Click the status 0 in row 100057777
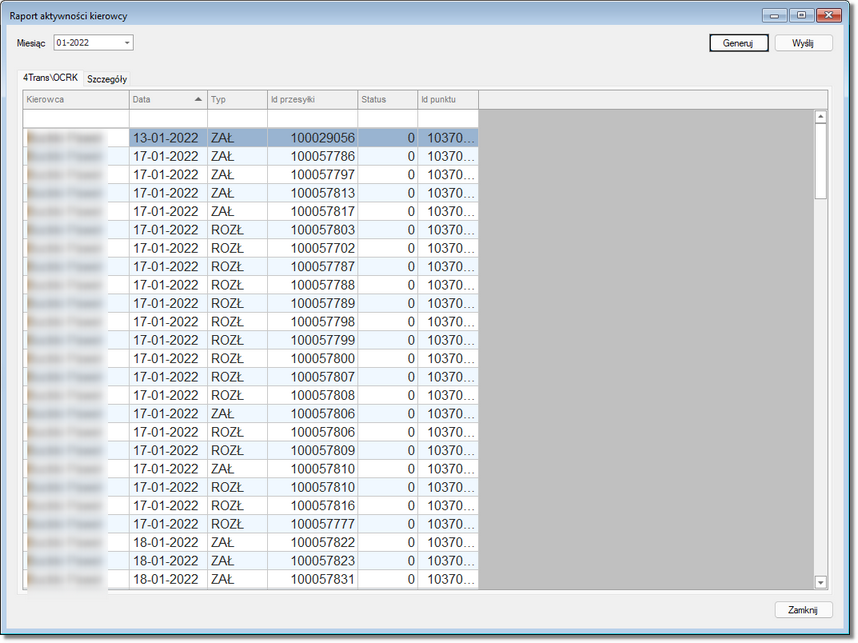The image size is (858, 643). pyautogui.click(x=387, y=524)
